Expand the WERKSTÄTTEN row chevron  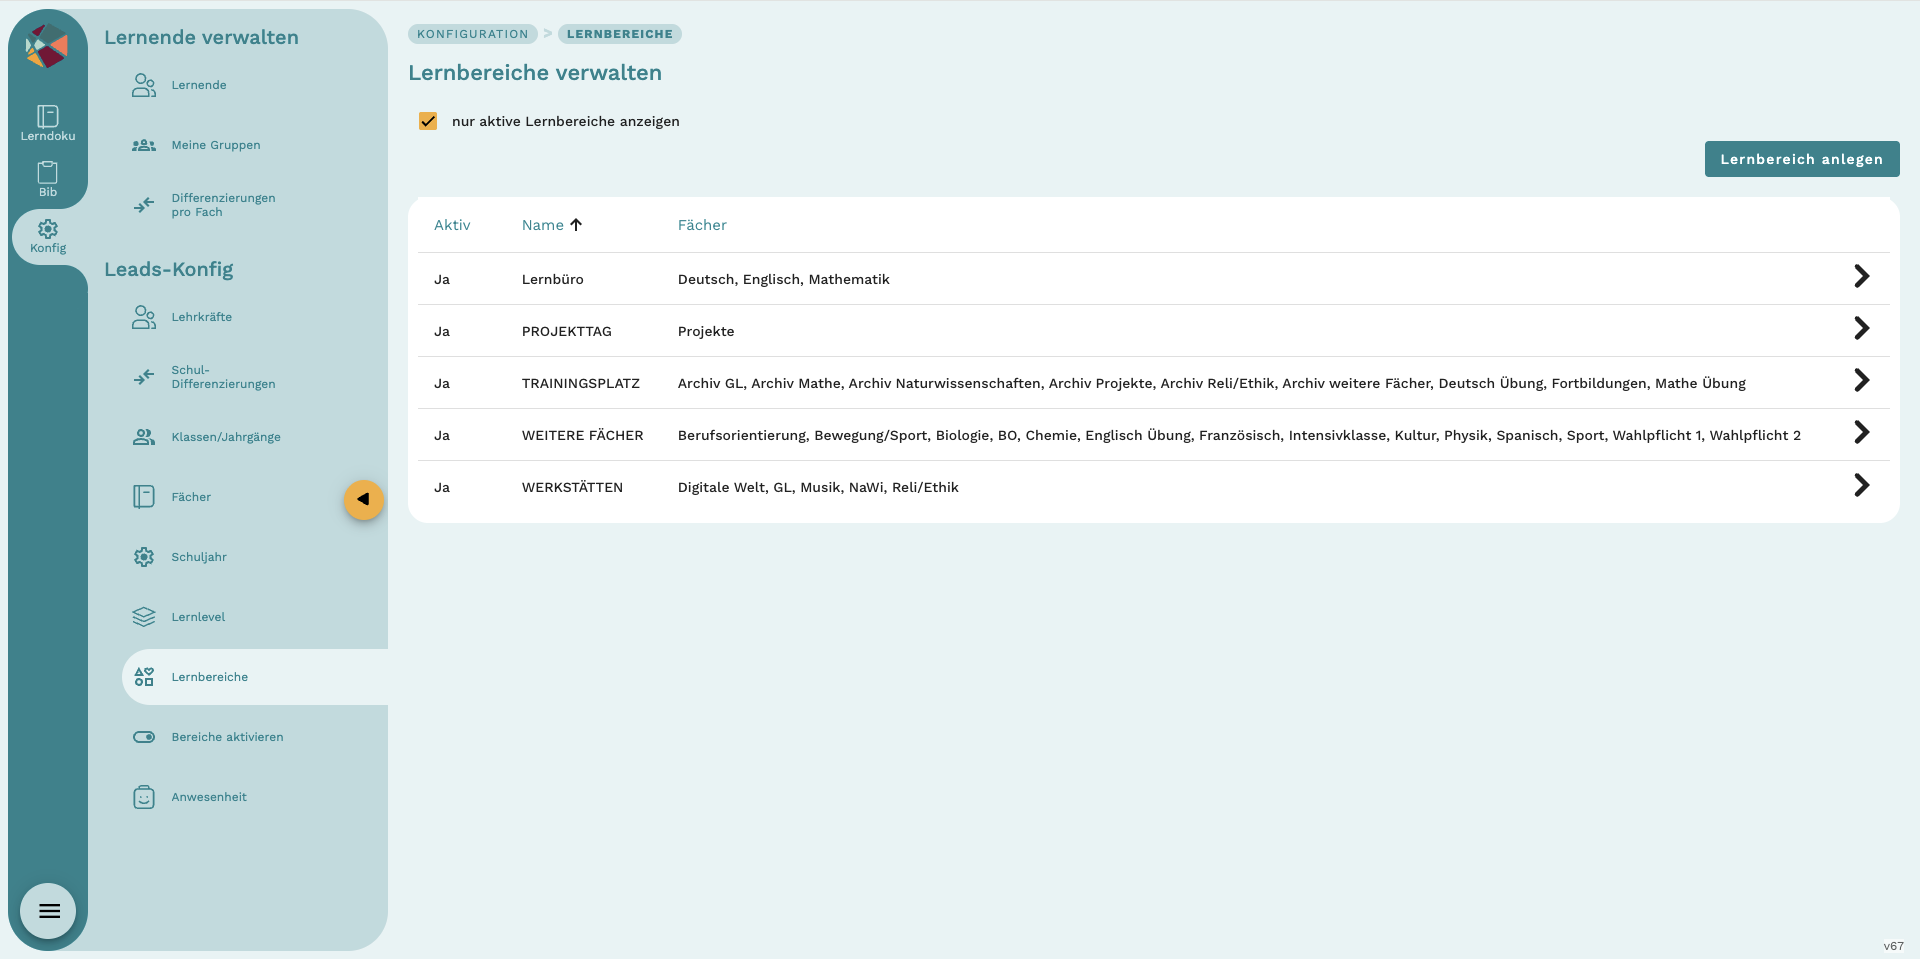(x=1861, y=486)
